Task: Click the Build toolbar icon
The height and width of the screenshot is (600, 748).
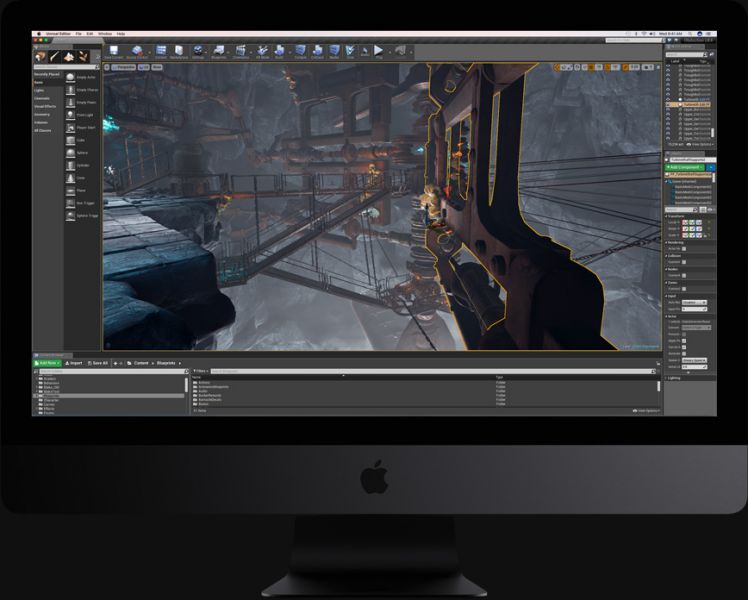Action: pyautogui.click(x=280, y=51)
